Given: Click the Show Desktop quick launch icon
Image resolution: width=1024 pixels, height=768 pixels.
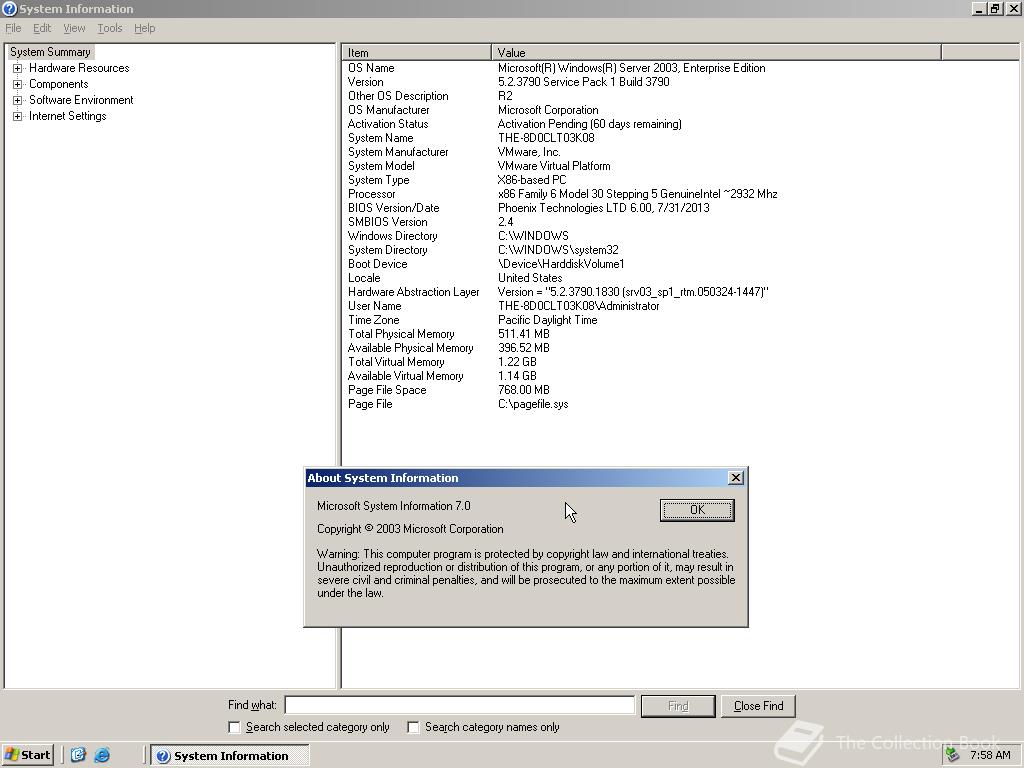Looking at the screenshot, I should (78, 756).
